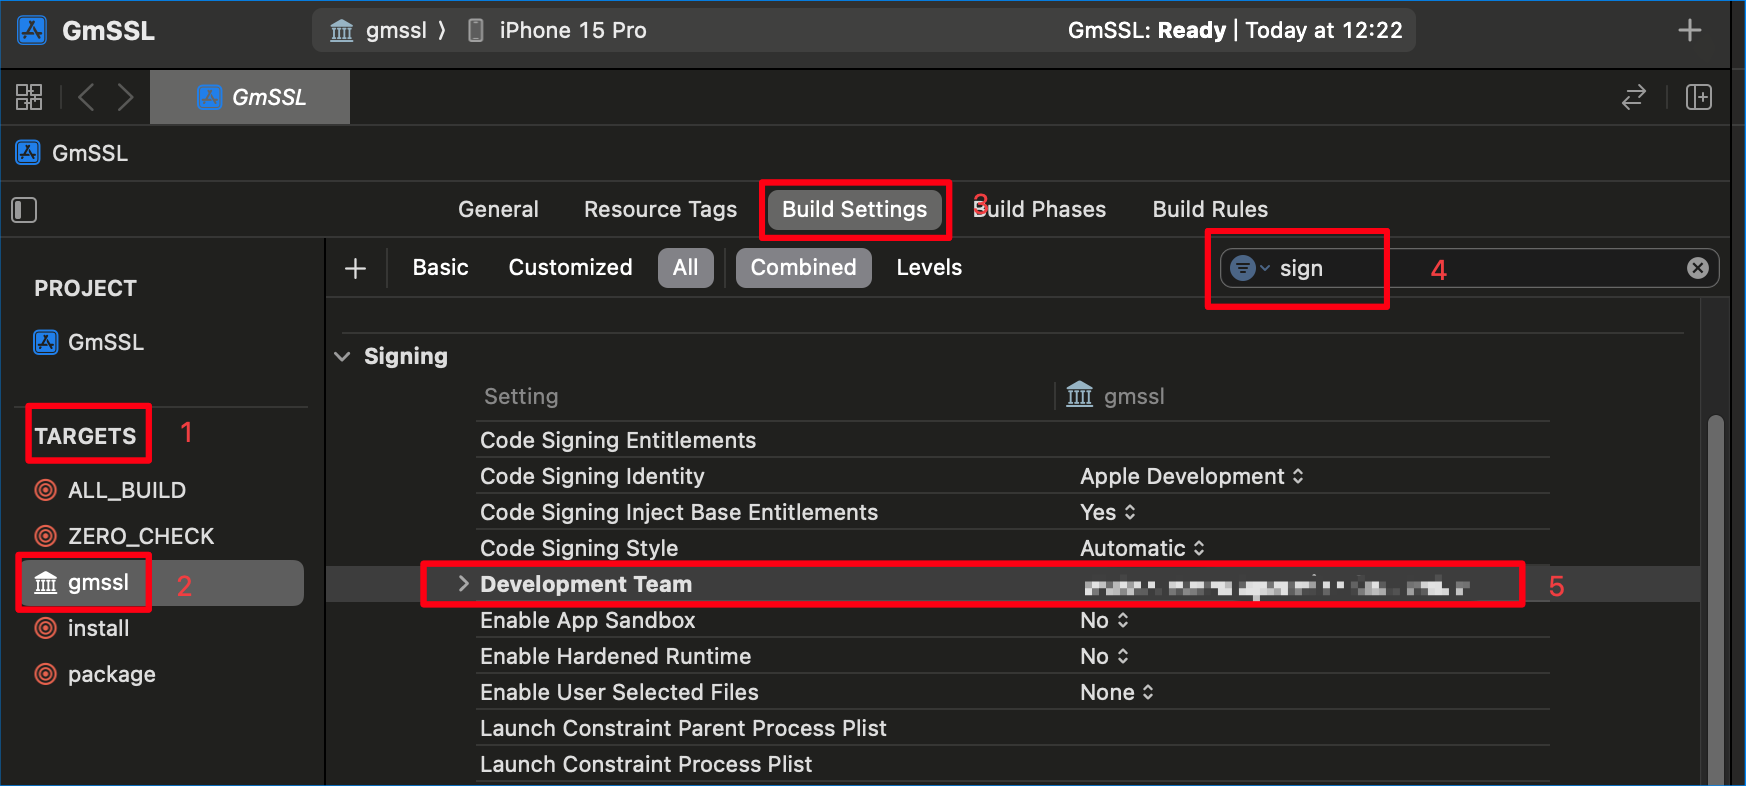Click the Setting column header
1746x786 pixels.
click(521, 396)
